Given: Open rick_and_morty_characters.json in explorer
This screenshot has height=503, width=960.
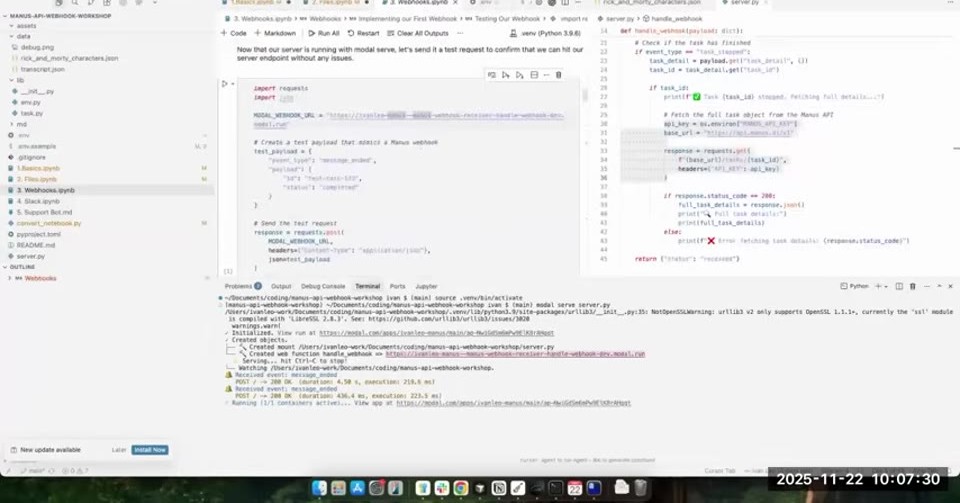Looking at the screenshot, I should (x=69, y=58).
